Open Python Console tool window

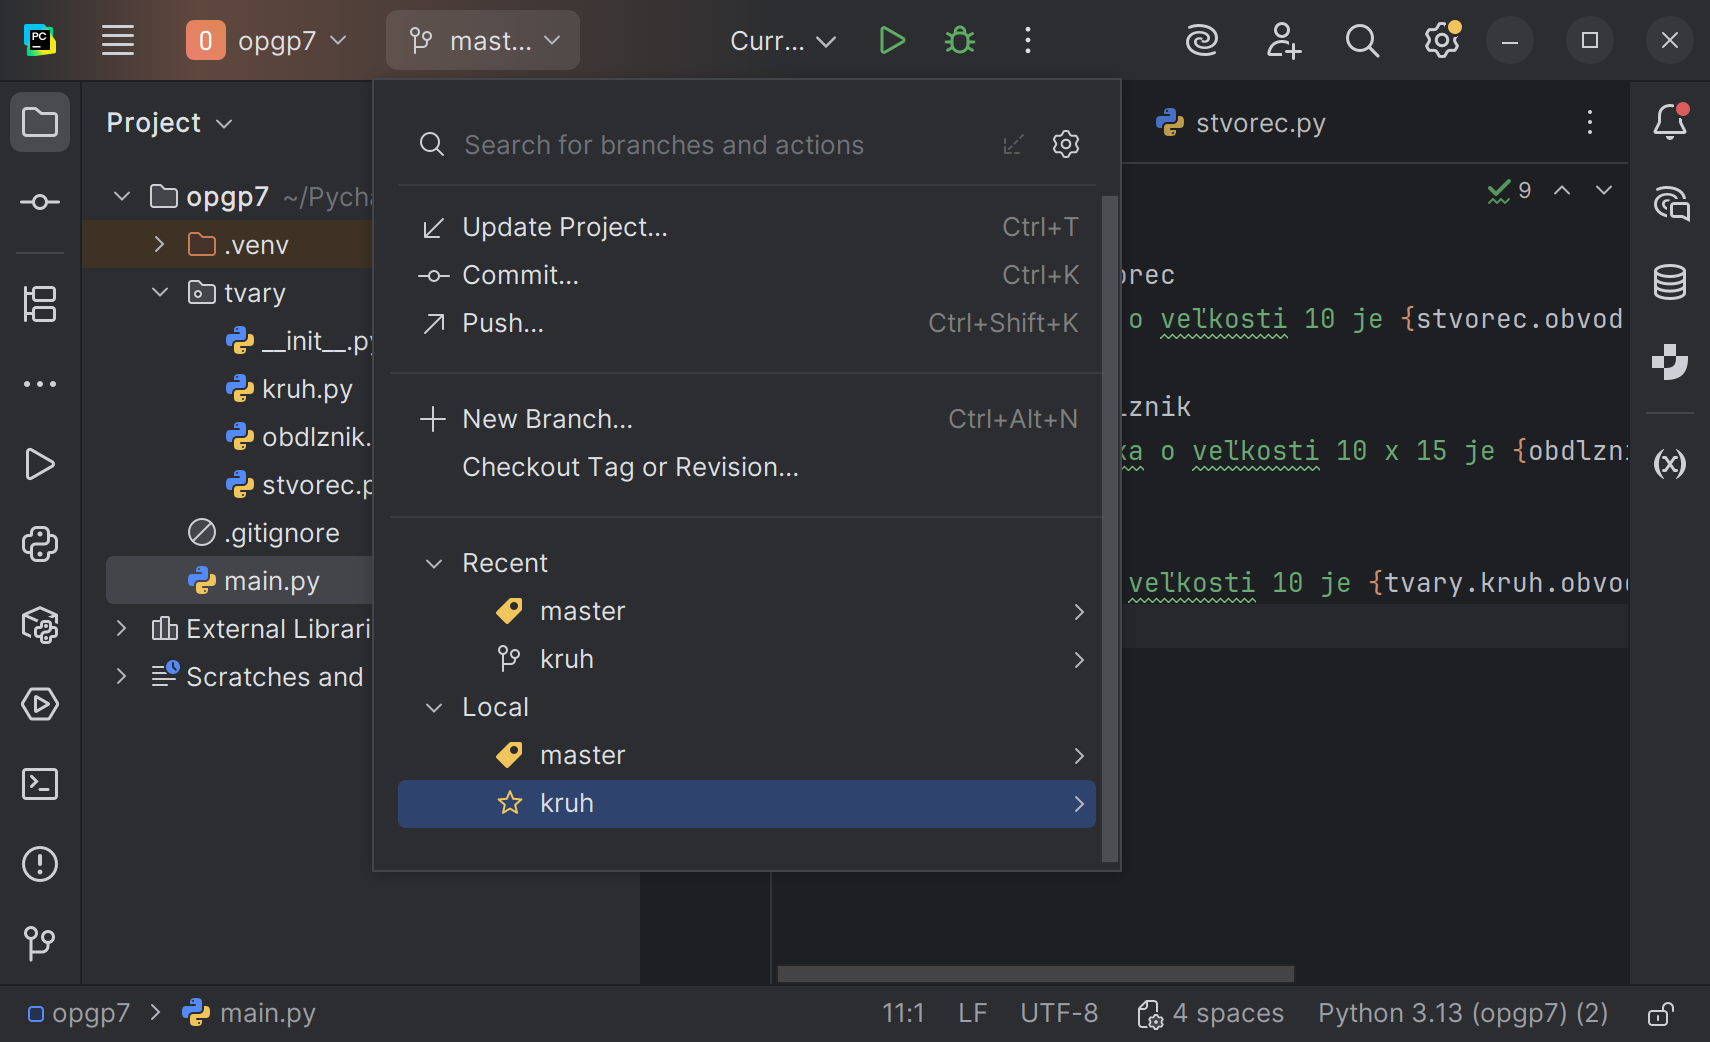pos(40,544)
